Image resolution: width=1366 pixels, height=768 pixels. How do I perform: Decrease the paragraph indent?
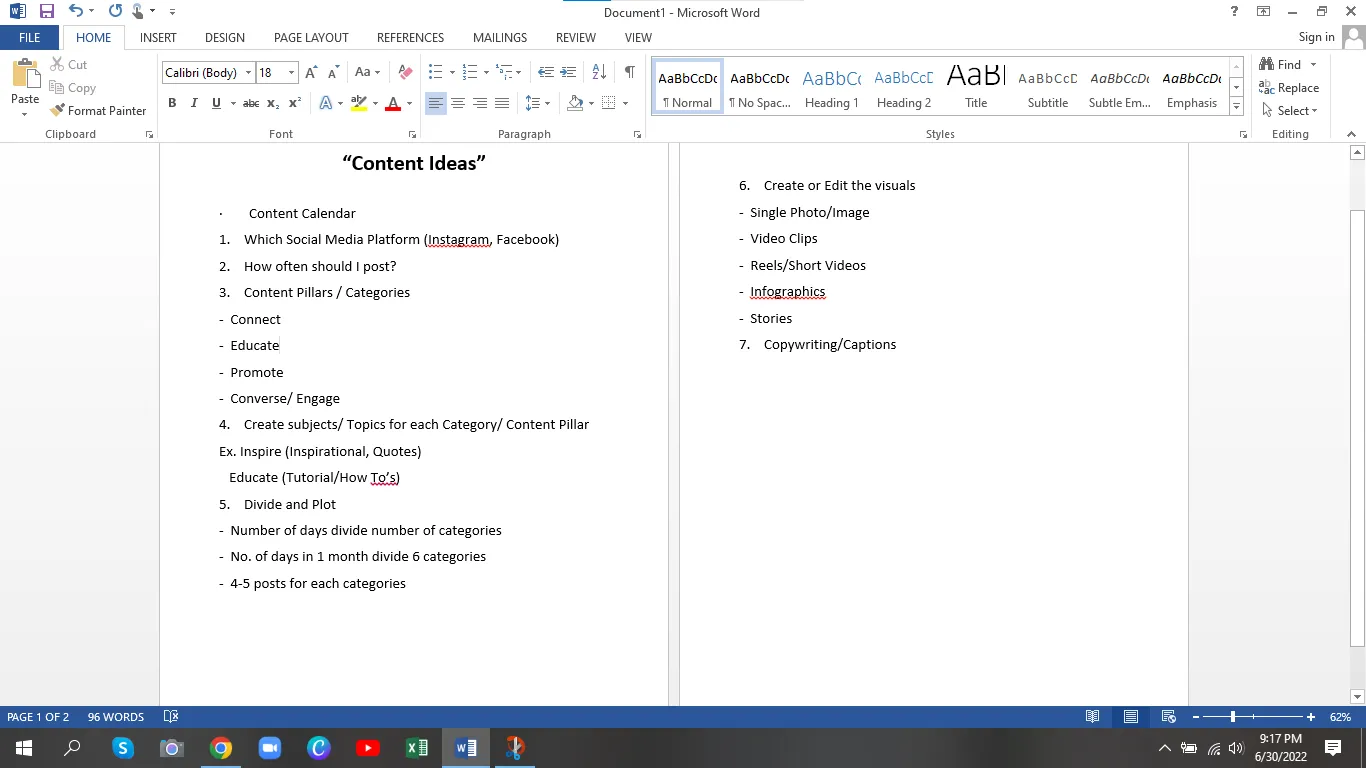(x=546, y=72)
